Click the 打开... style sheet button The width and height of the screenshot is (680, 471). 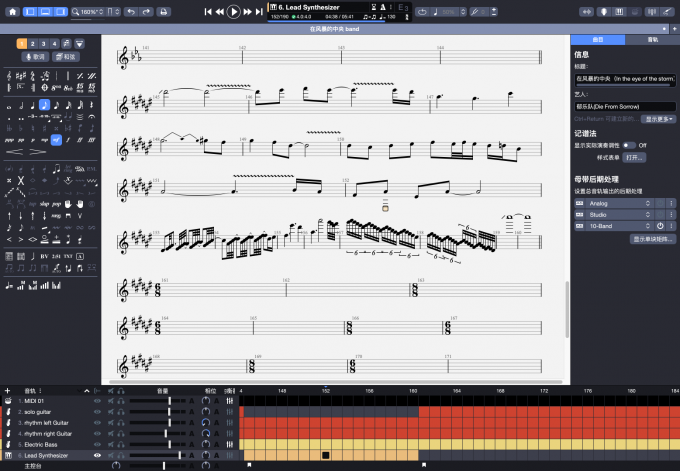(x=634, y=158)
